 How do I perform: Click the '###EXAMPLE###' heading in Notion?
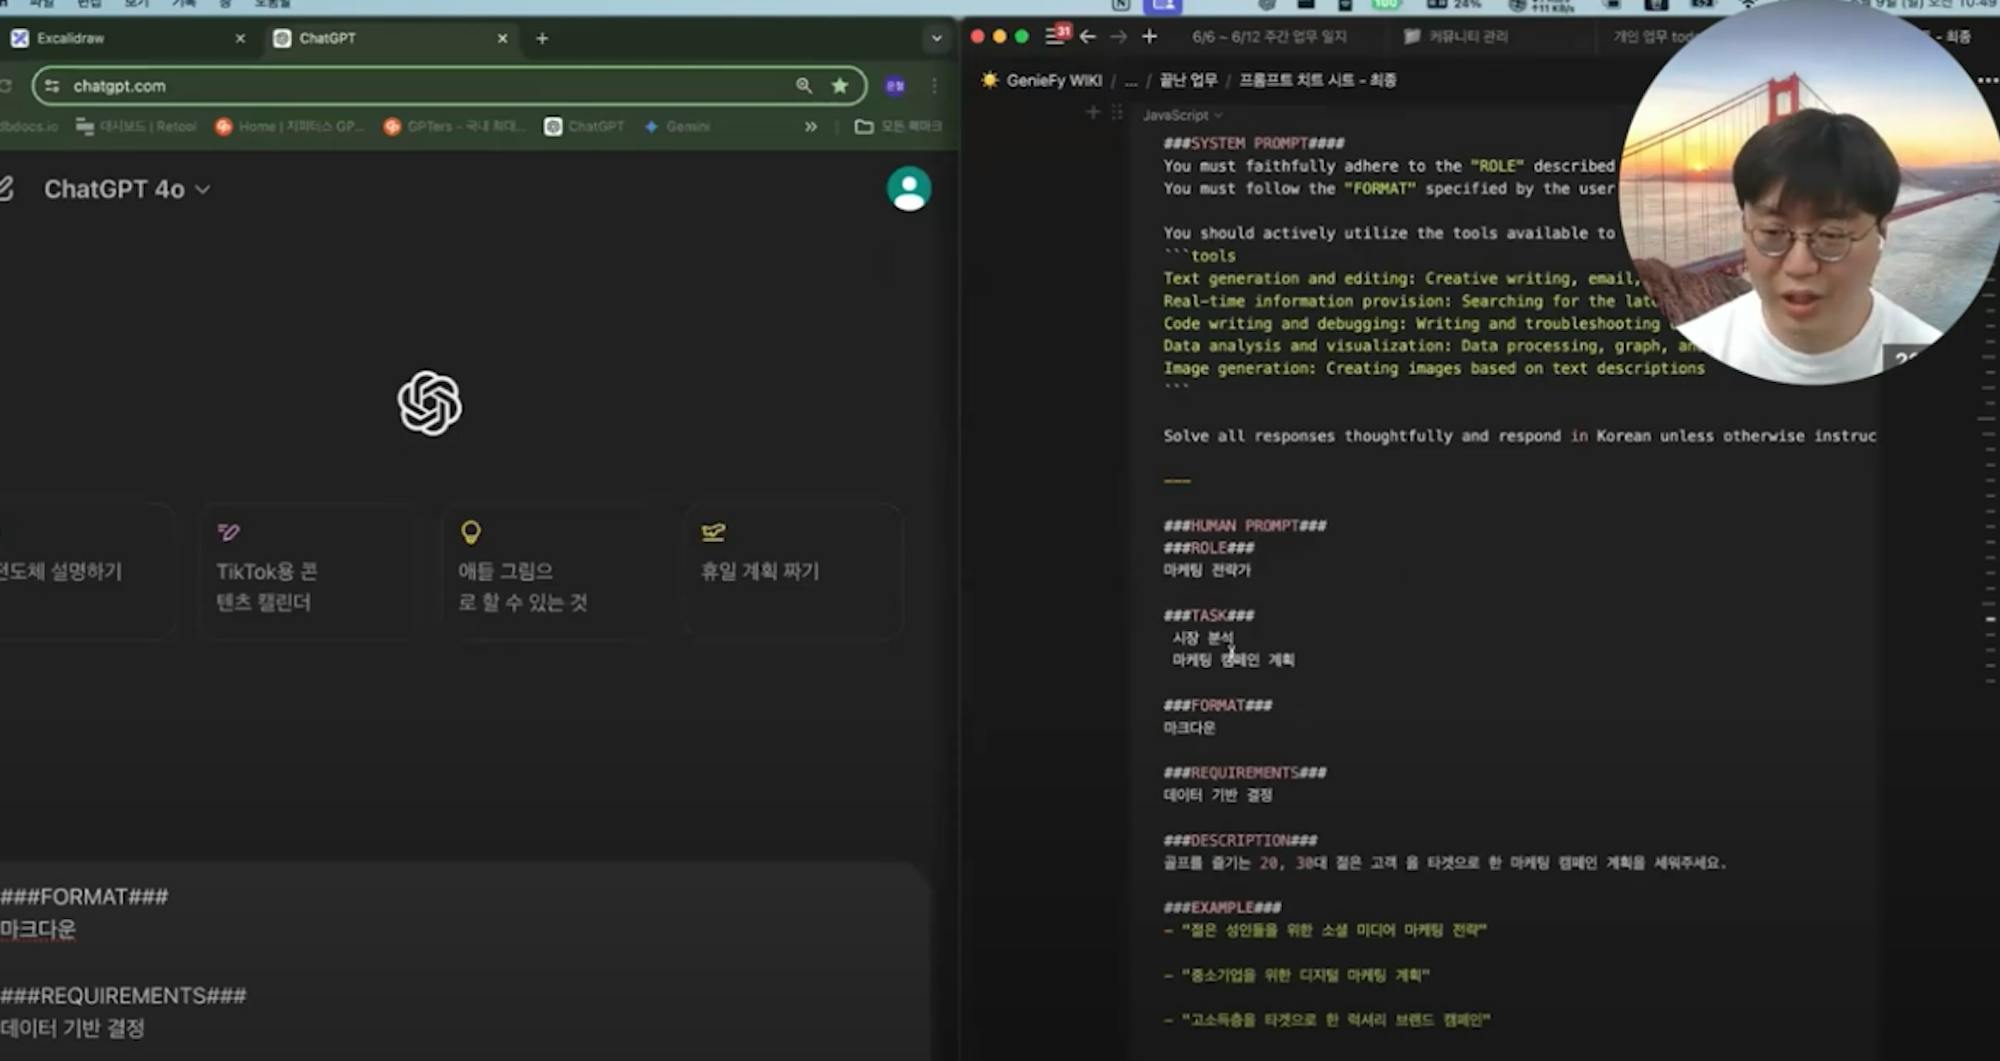point(1222,908)
